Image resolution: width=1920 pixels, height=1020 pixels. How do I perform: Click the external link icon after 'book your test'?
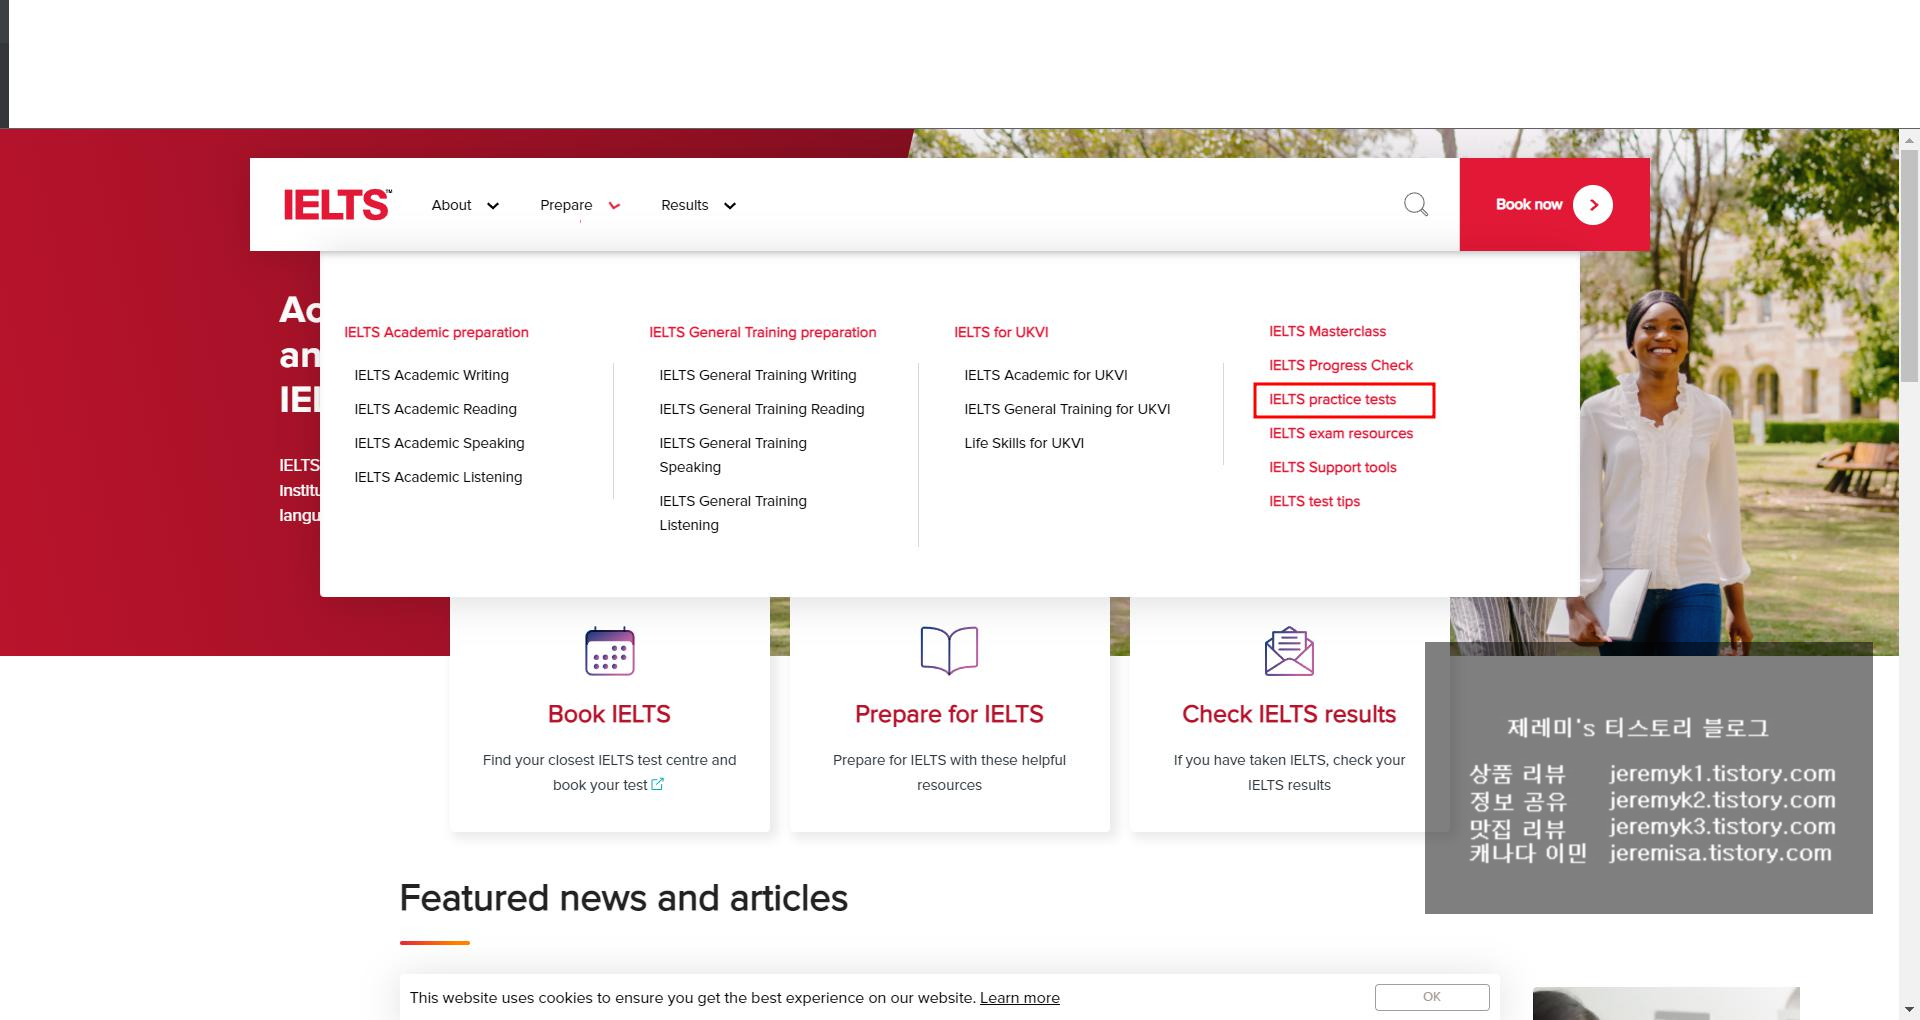click(657, 784)
